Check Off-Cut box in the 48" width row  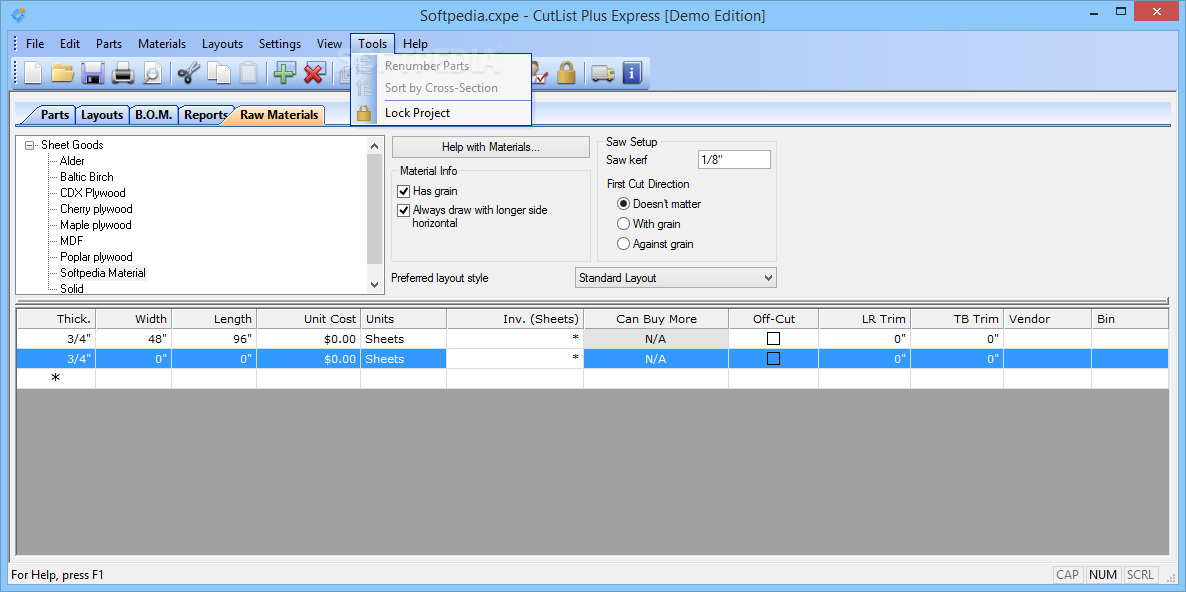point(773,339)
